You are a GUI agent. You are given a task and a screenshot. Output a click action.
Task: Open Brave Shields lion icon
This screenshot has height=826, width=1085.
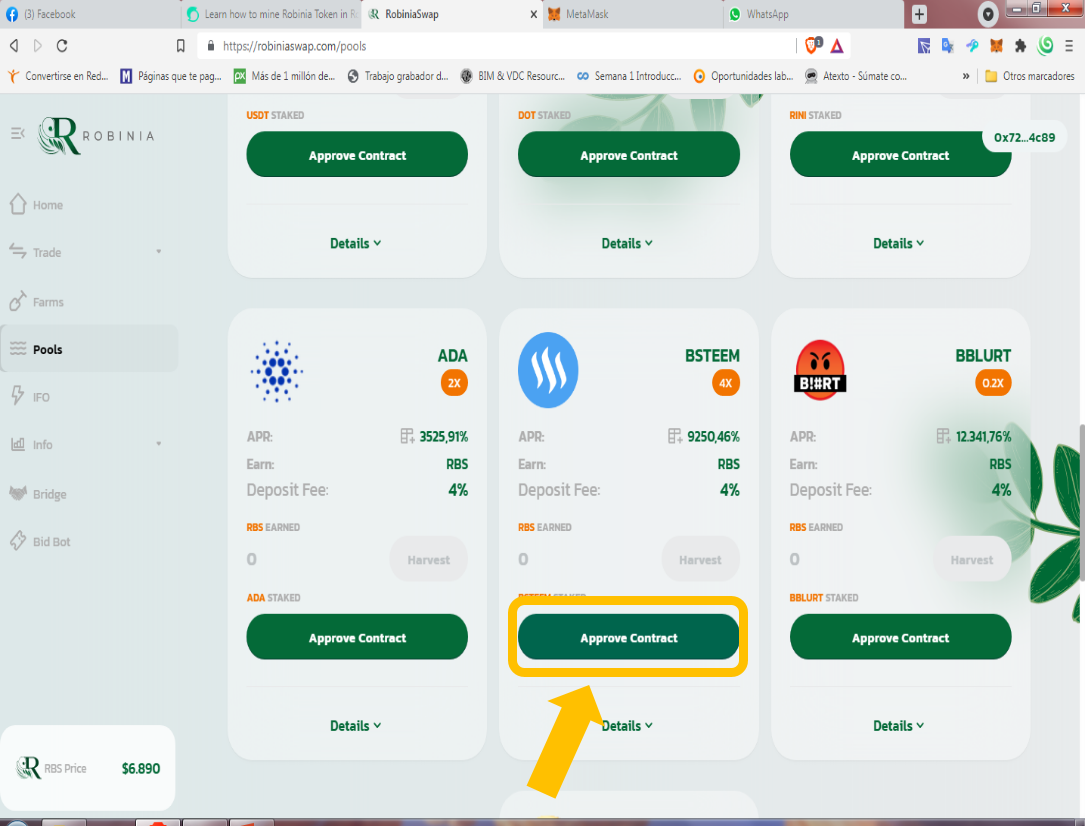(813, 46)
